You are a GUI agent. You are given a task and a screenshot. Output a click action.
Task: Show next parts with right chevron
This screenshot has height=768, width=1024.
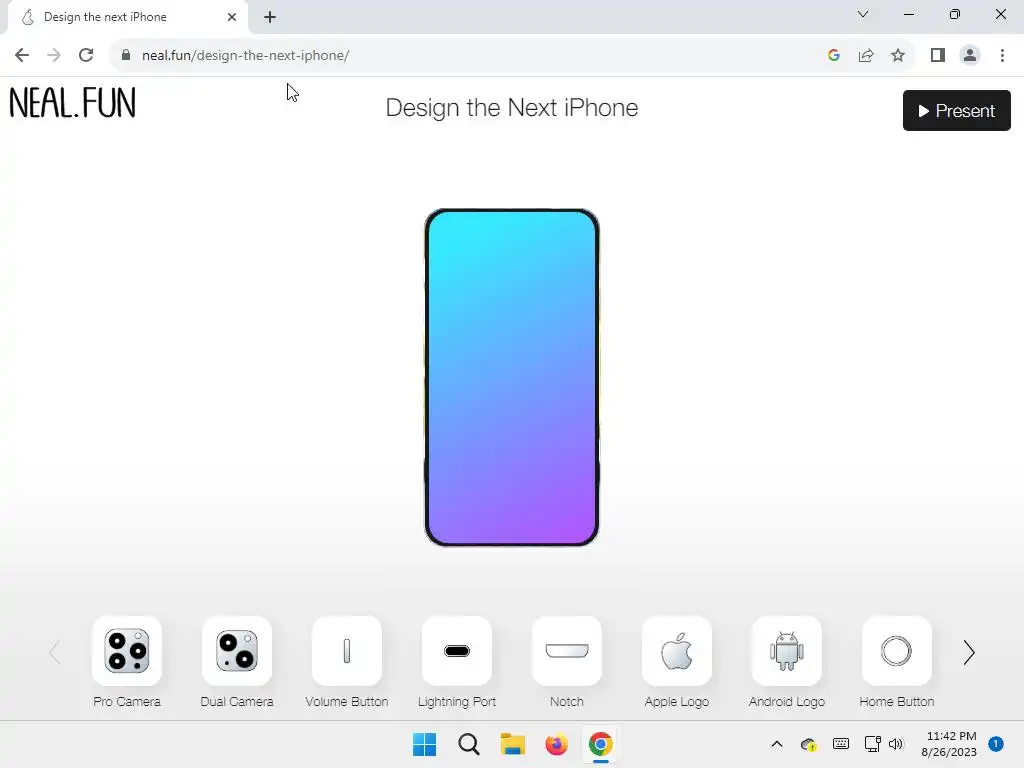pyautogui.click(x=969, y=652)
